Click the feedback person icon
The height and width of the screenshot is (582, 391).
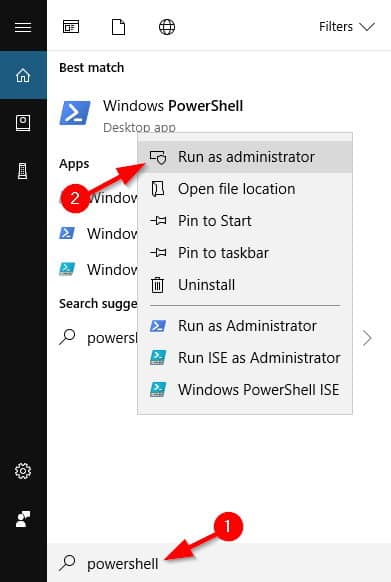coord(23,519)
